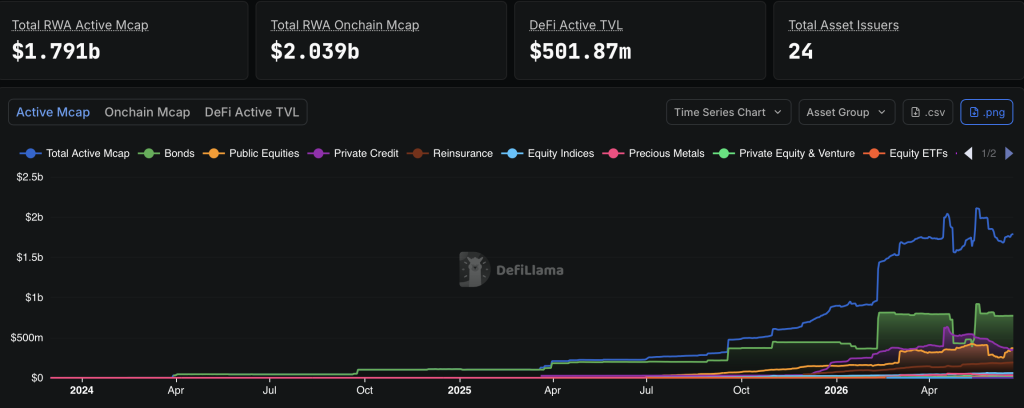This screenshot has height=408, width=1024.
Task: Open the Time Series Chart dropdown
Action: (x=728, y=112)
